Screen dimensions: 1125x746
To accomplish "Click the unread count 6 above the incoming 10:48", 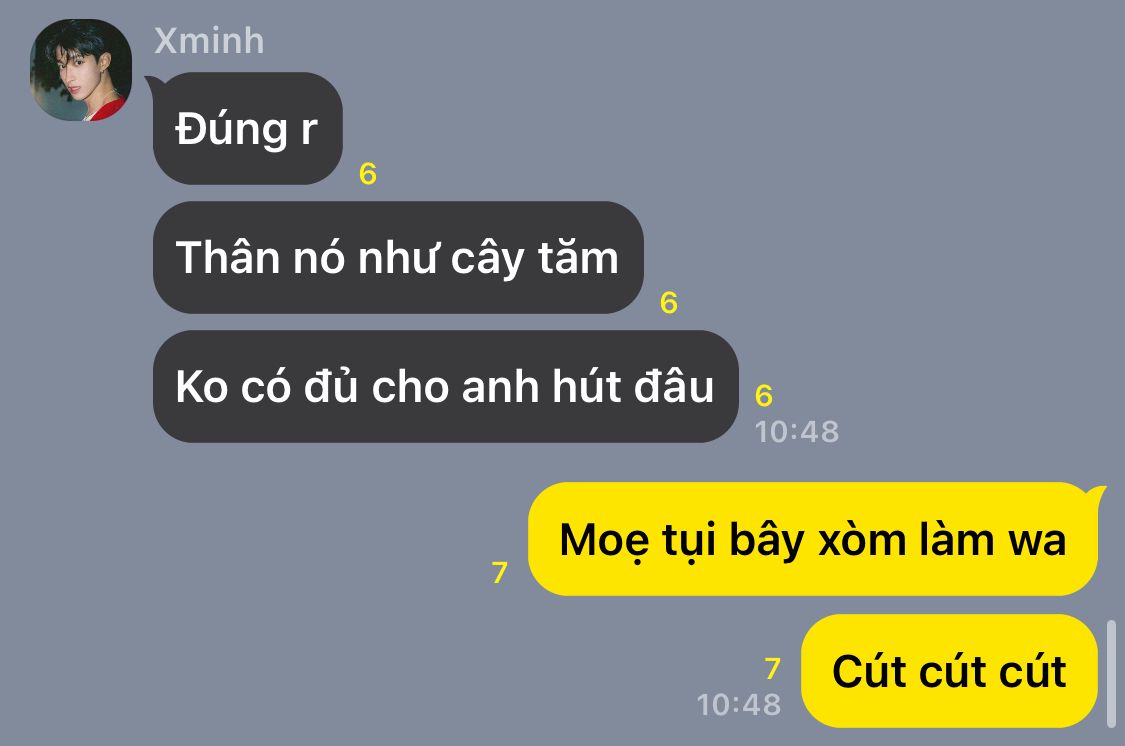I will tap(764, 396).
